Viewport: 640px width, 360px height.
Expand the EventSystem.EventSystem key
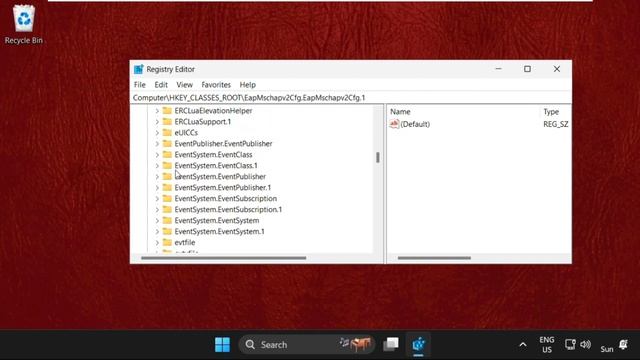pyautogui.click(x=157, y=221)
